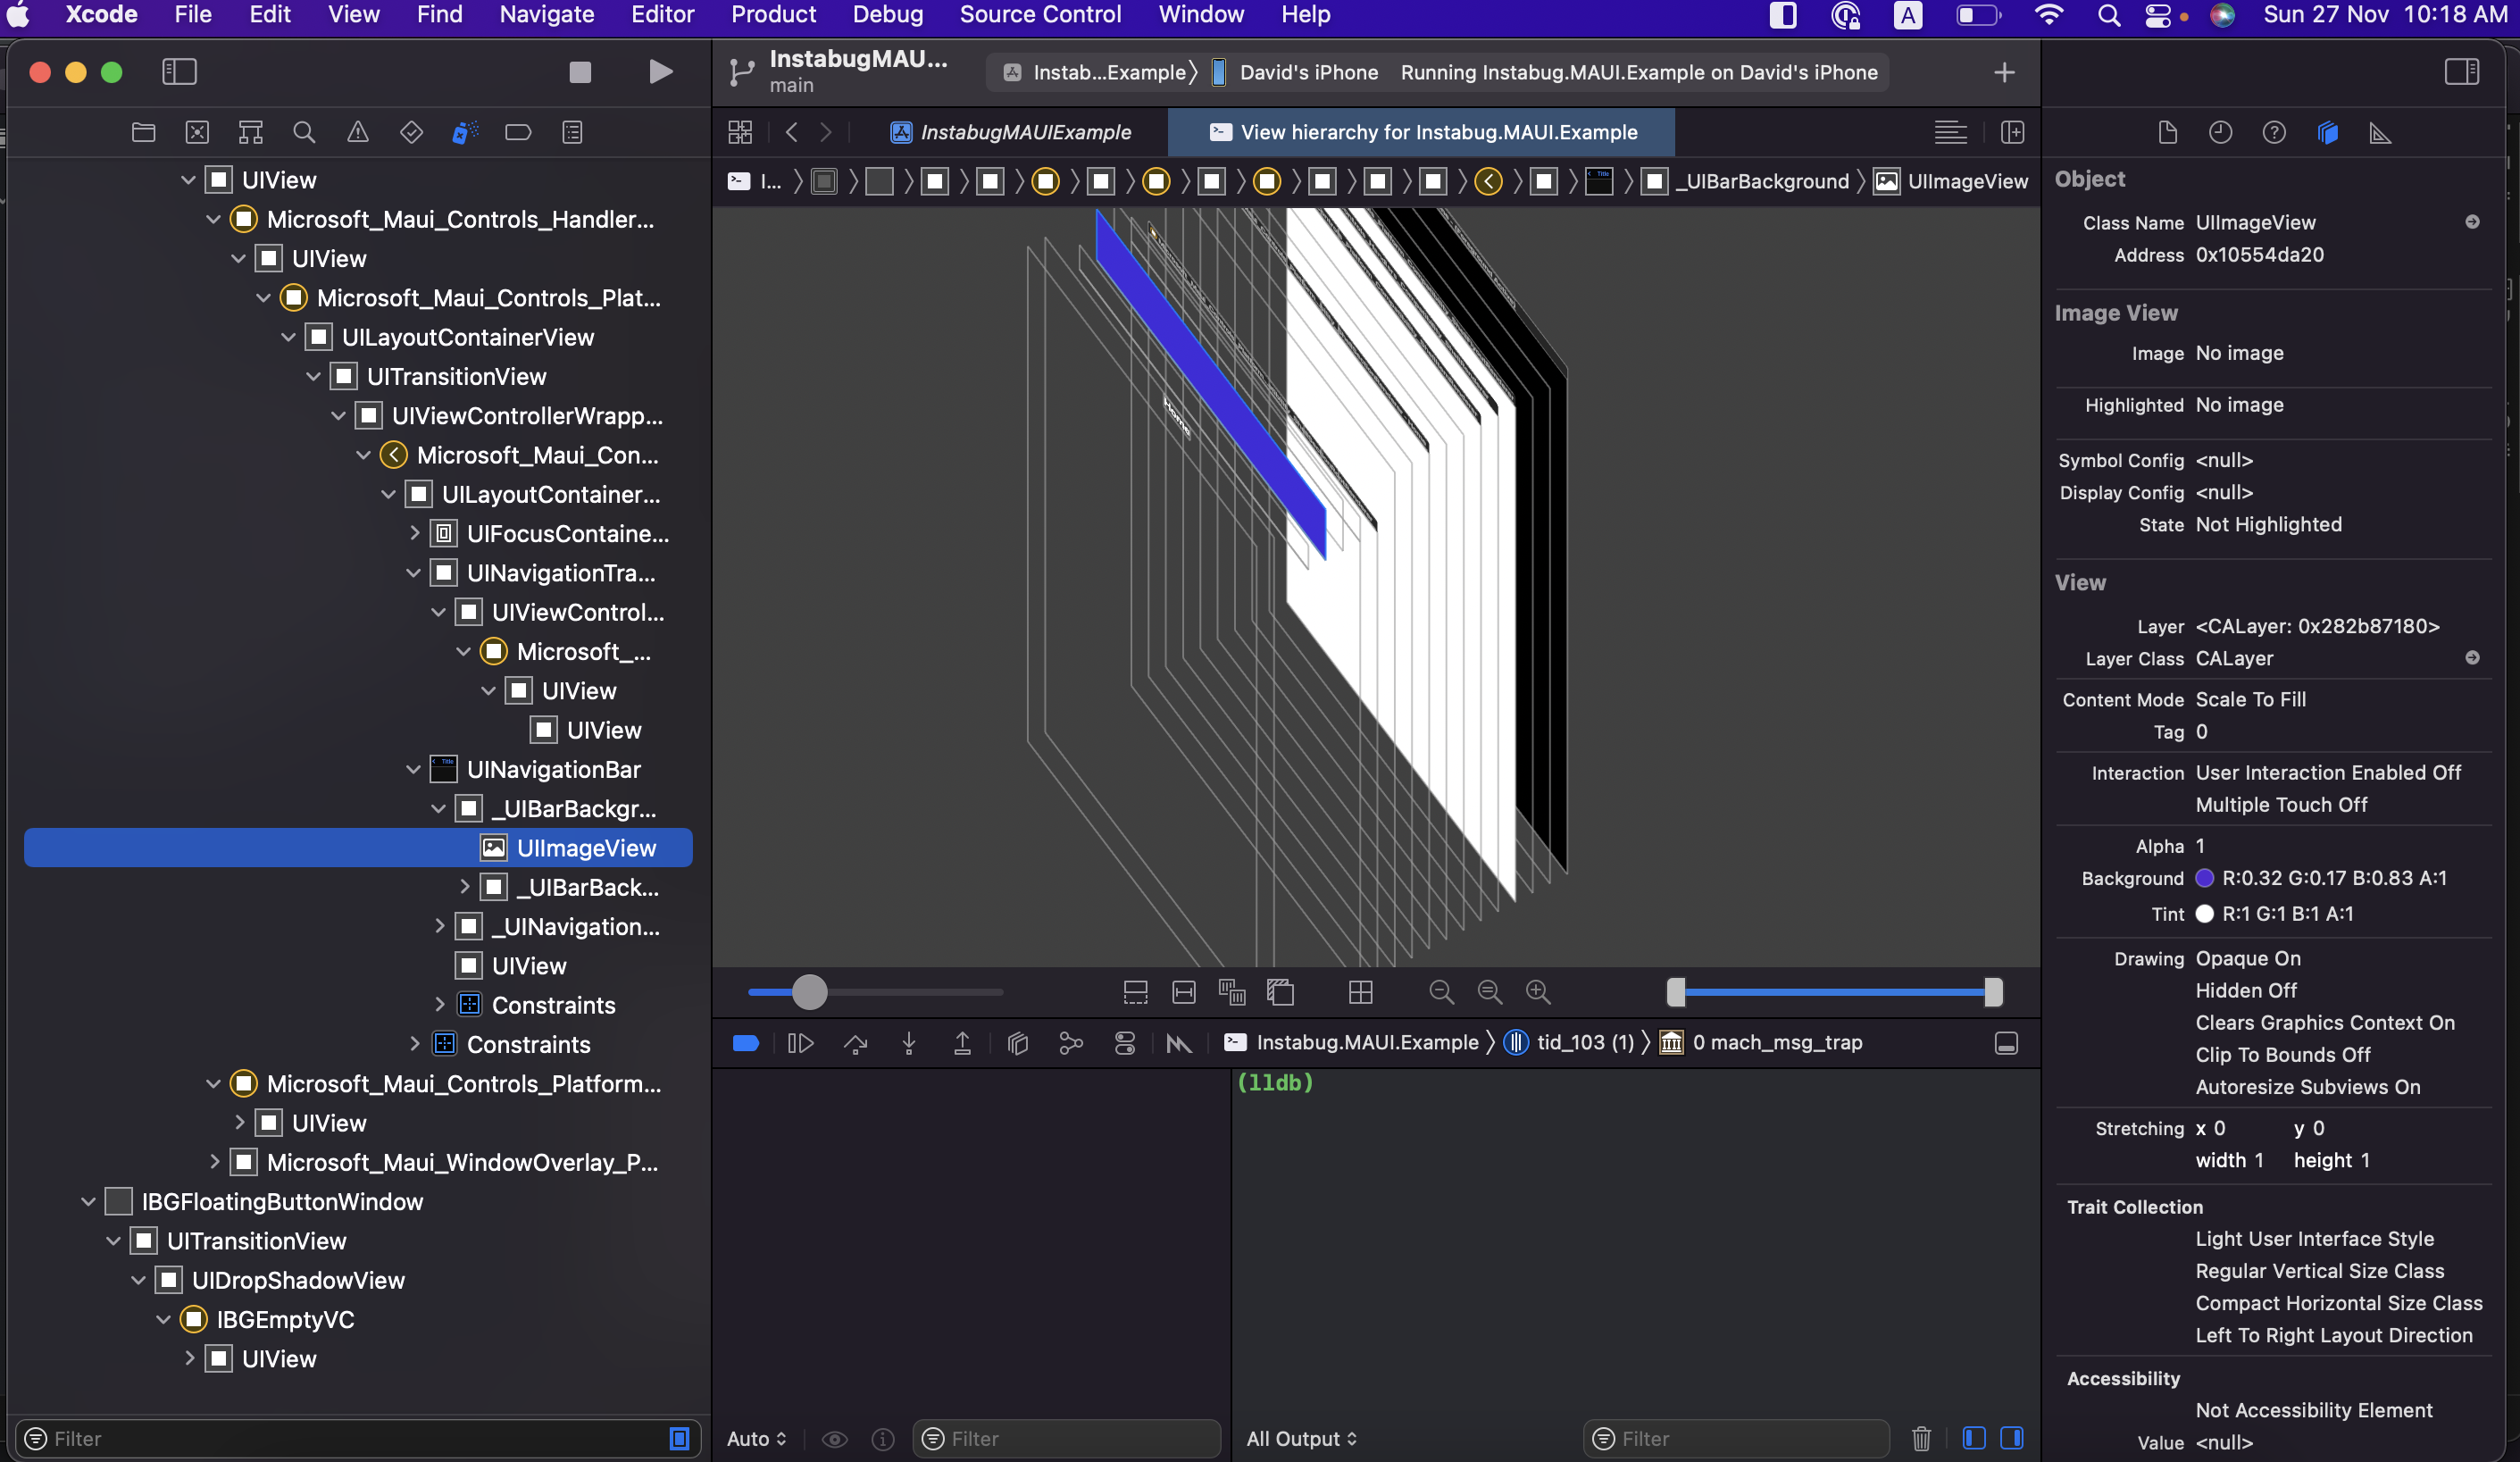Open the Product menu
Viewport: 2520px width, 1462px height.
pos(772,14)
